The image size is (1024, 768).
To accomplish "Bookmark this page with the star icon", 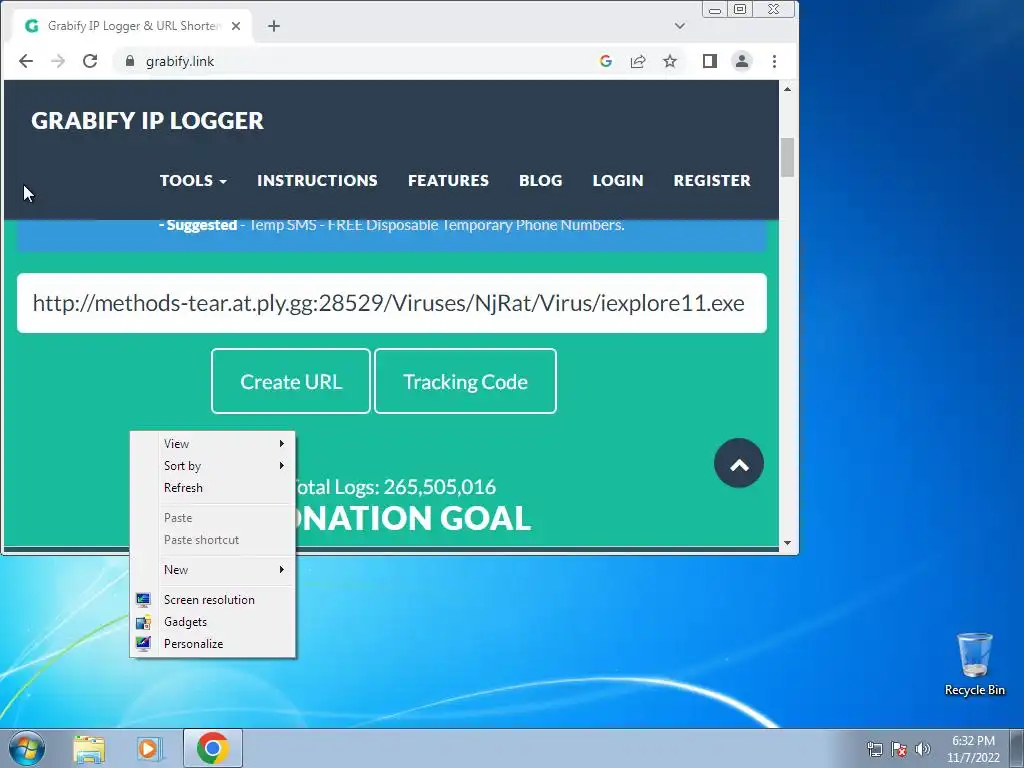I will click(x=669, y=61).
